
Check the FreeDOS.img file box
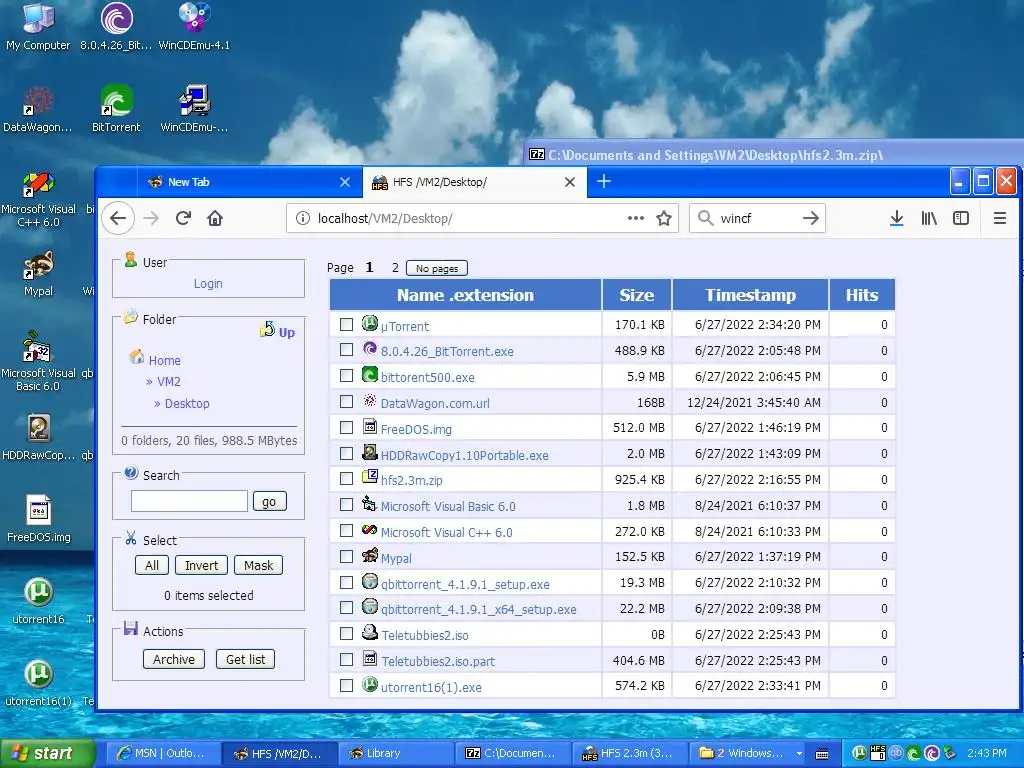pyautogui.click(x=347, y=428)
